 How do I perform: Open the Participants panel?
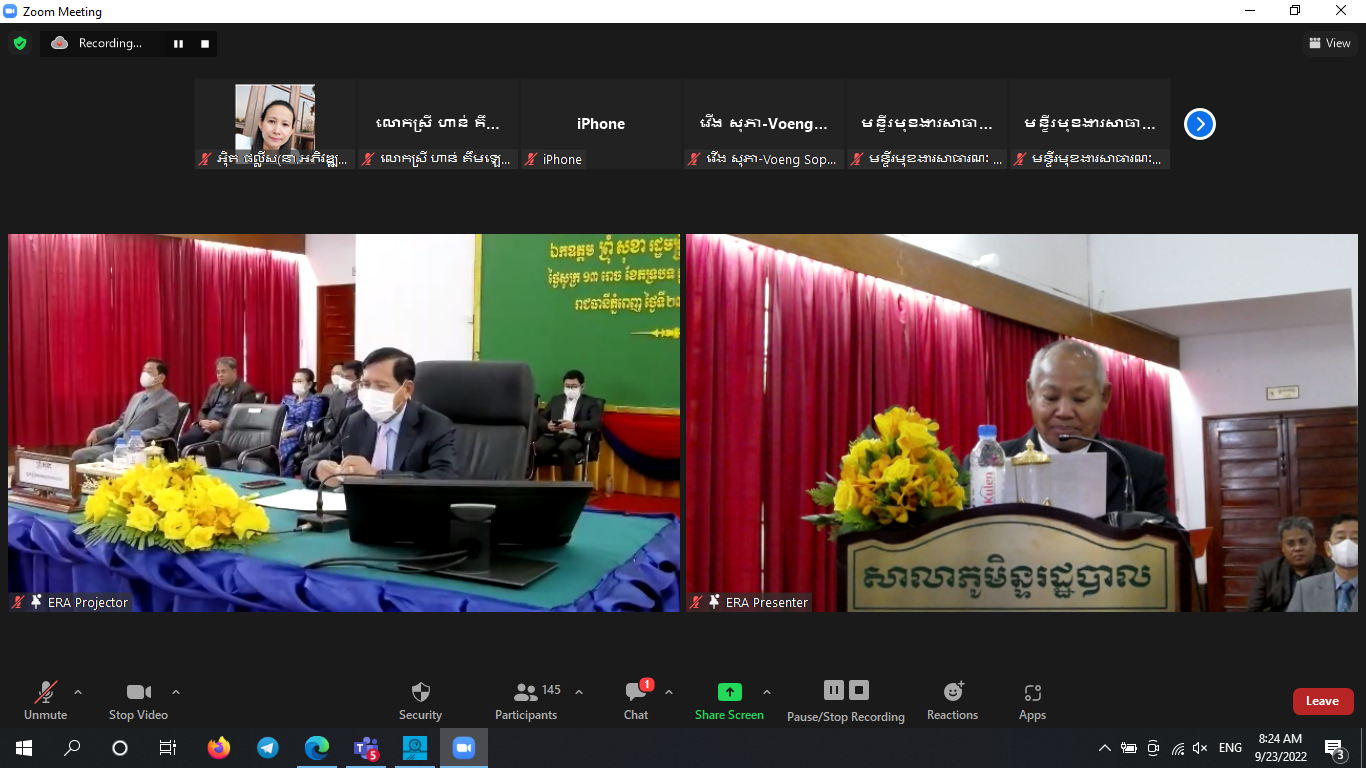[526, 700]
